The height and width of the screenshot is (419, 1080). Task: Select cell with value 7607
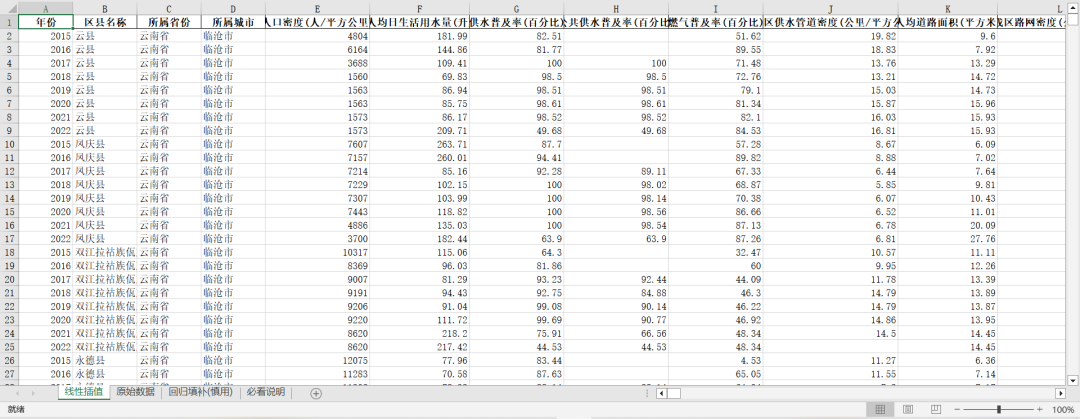[318, 144]
